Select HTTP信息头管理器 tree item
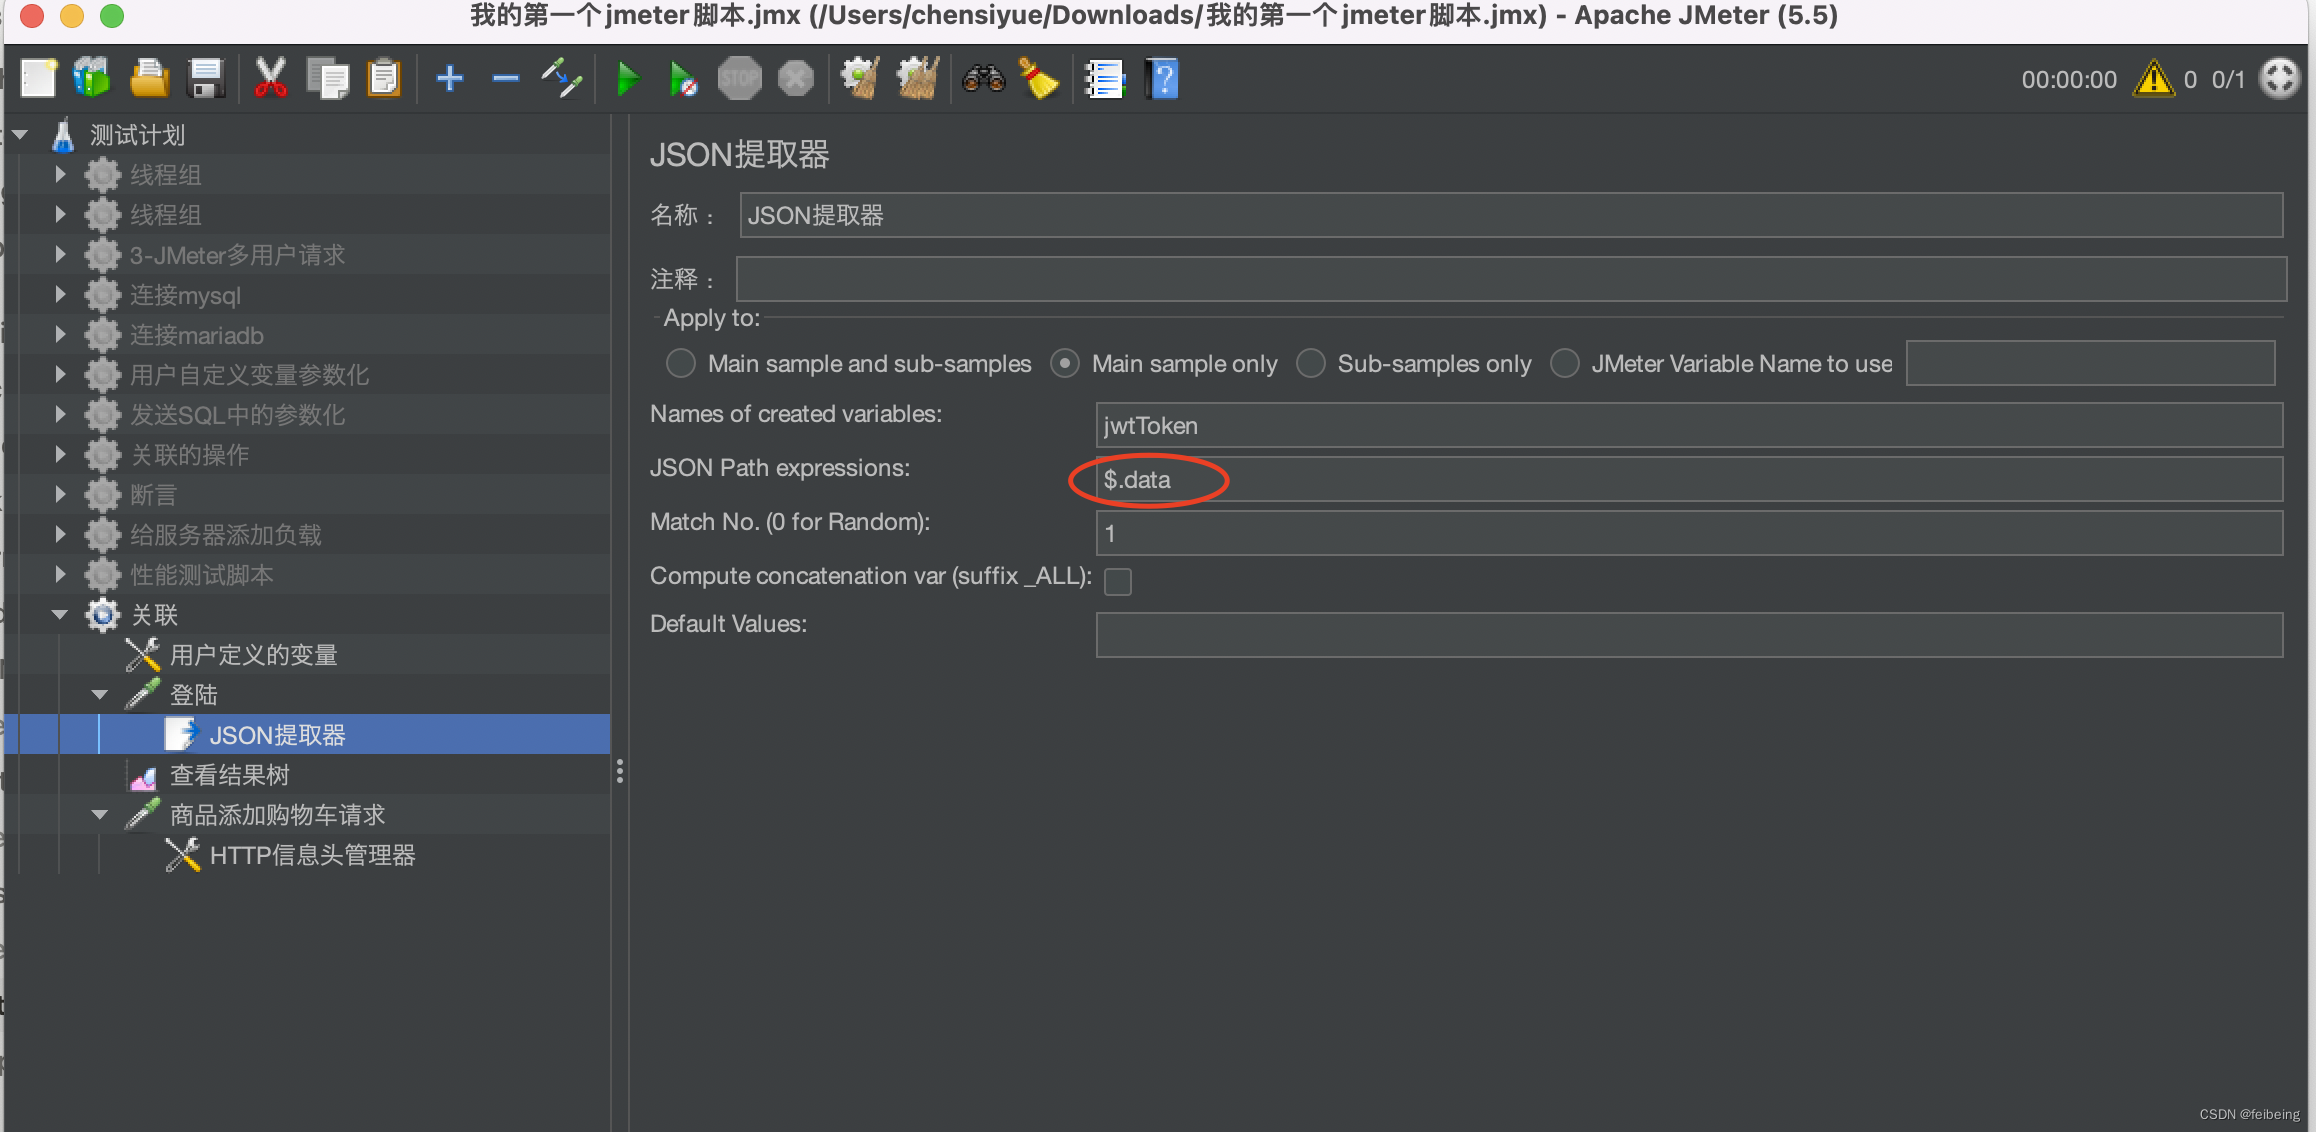The height and width of the screenshot is (1132, 2316). [313, 855]
